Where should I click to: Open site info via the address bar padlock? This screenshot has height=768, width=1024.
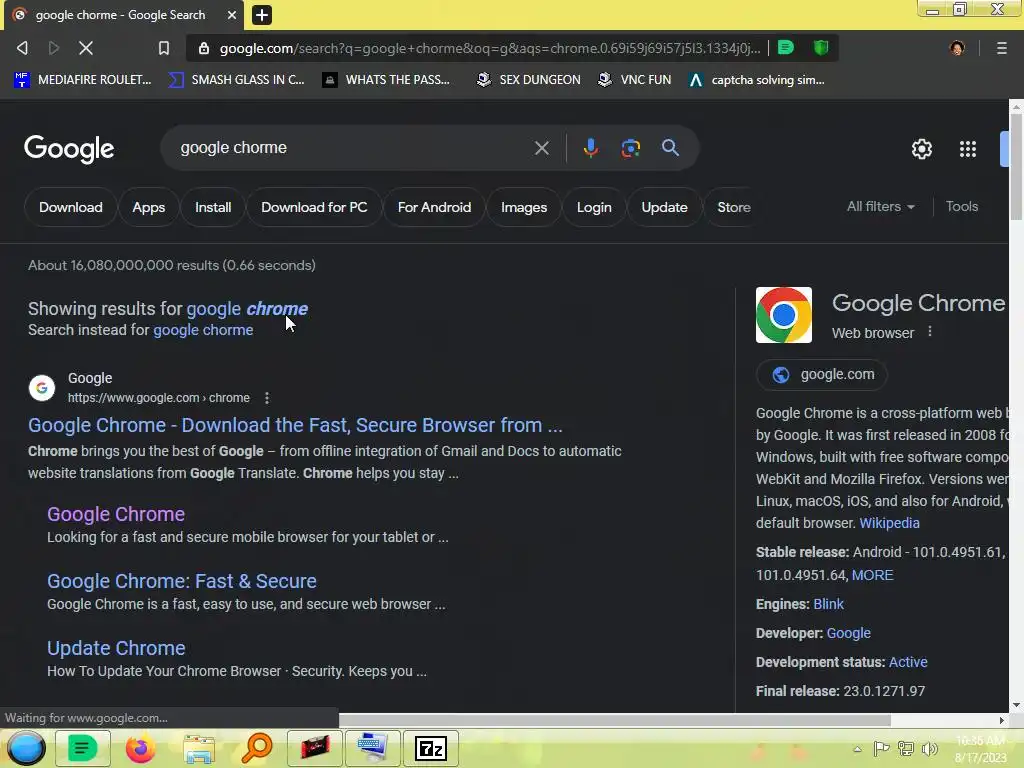pos(204,48)
